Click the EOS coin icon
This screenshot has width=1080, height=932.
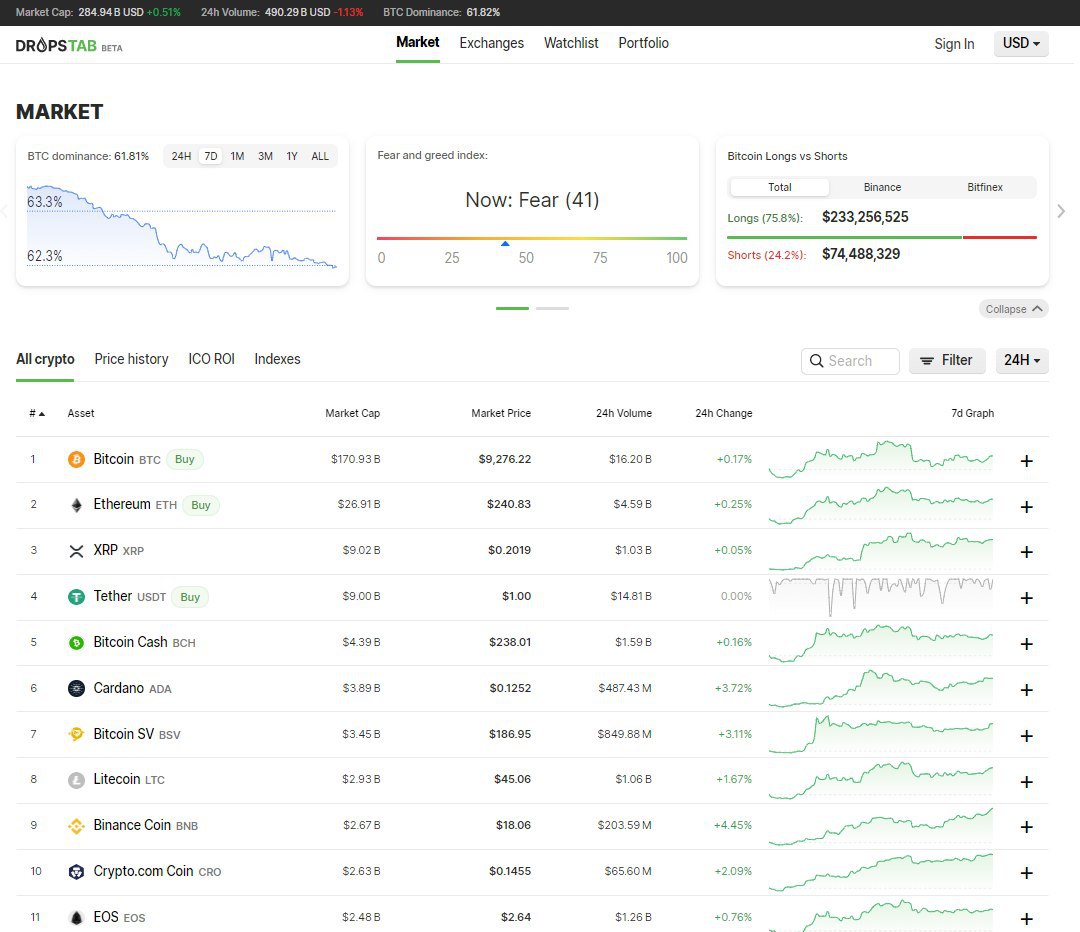coord(76,918)
